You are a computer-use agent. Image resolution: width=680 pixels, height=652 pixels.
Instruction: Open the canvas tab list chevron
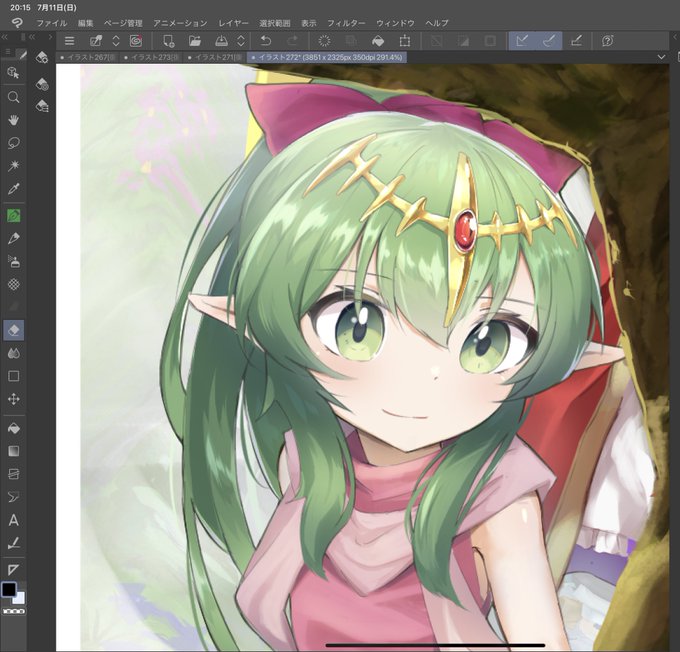coord(661,57)
